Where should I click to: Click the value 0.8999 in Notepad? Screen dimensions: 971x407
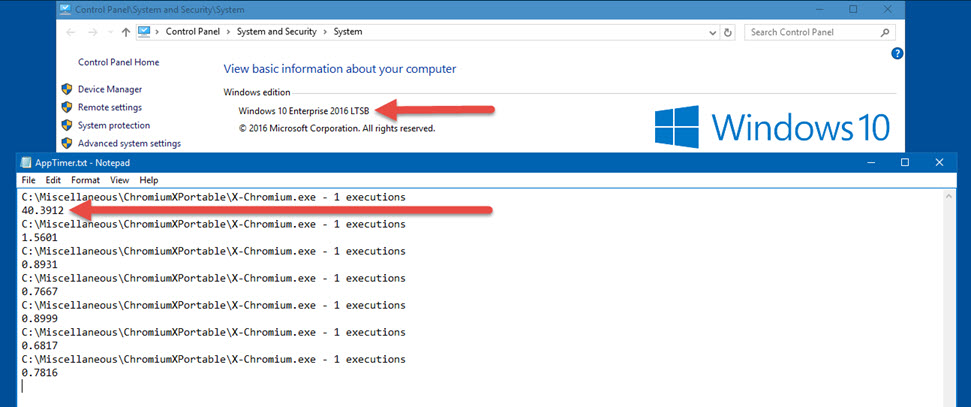40,318
